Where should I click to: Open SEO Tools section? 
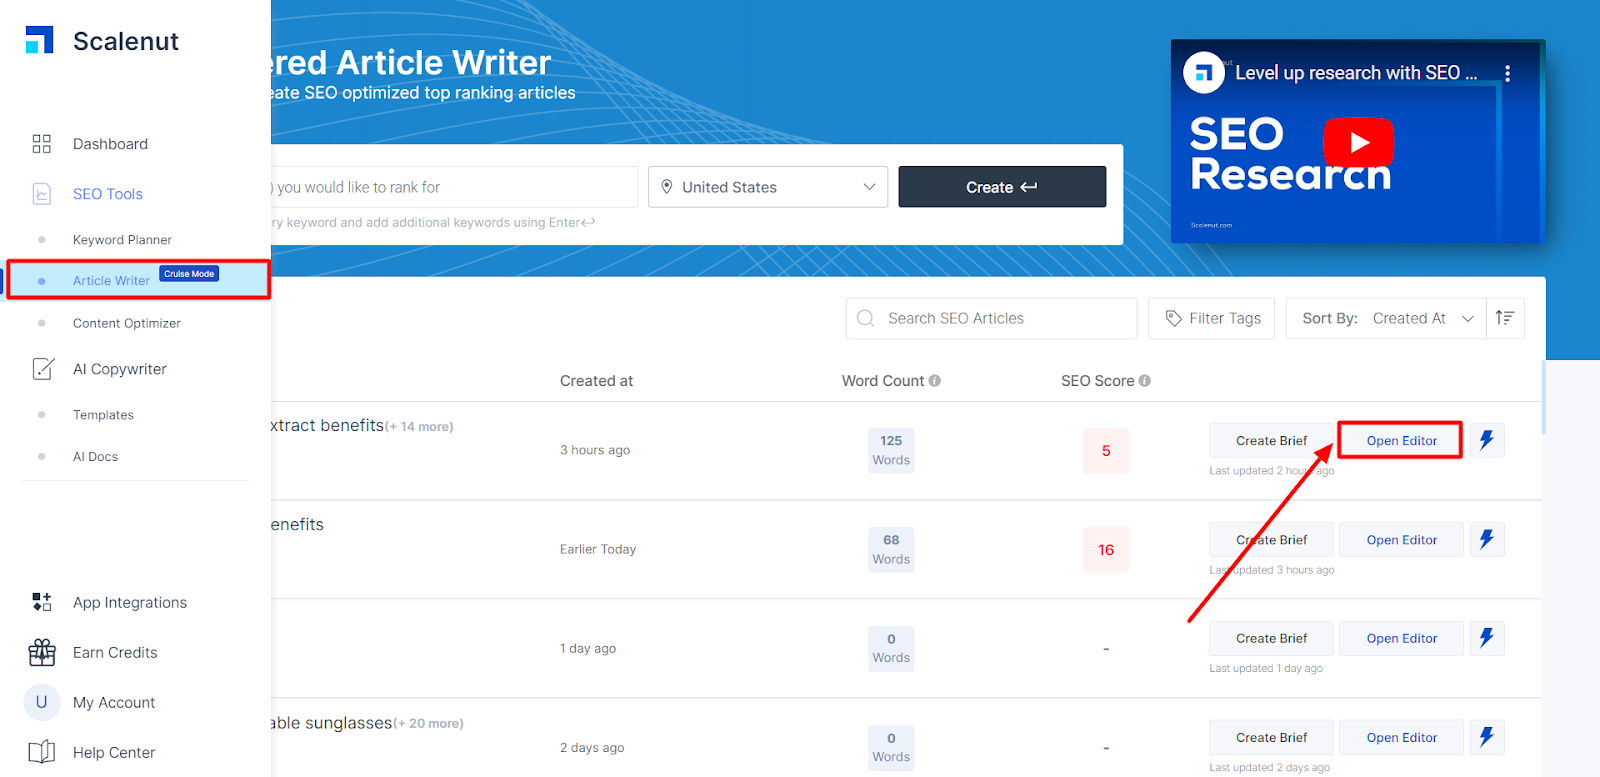pyautogui.click(x=108, y=194)
